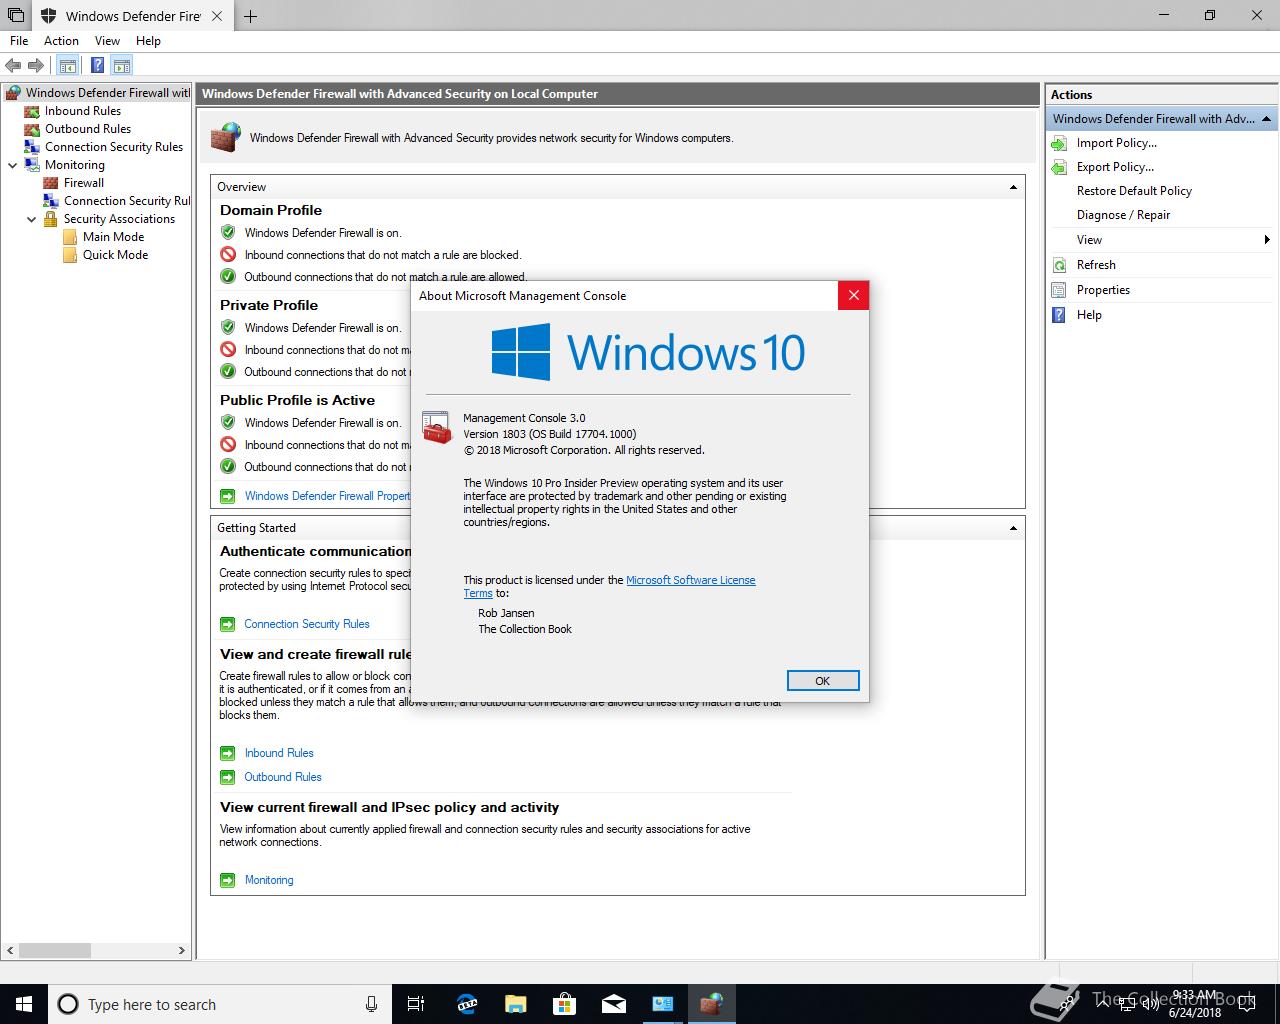Open Quick Mode folder in tree
The height and width of the screenshot is (1024, 1280).
click(115, 255)
